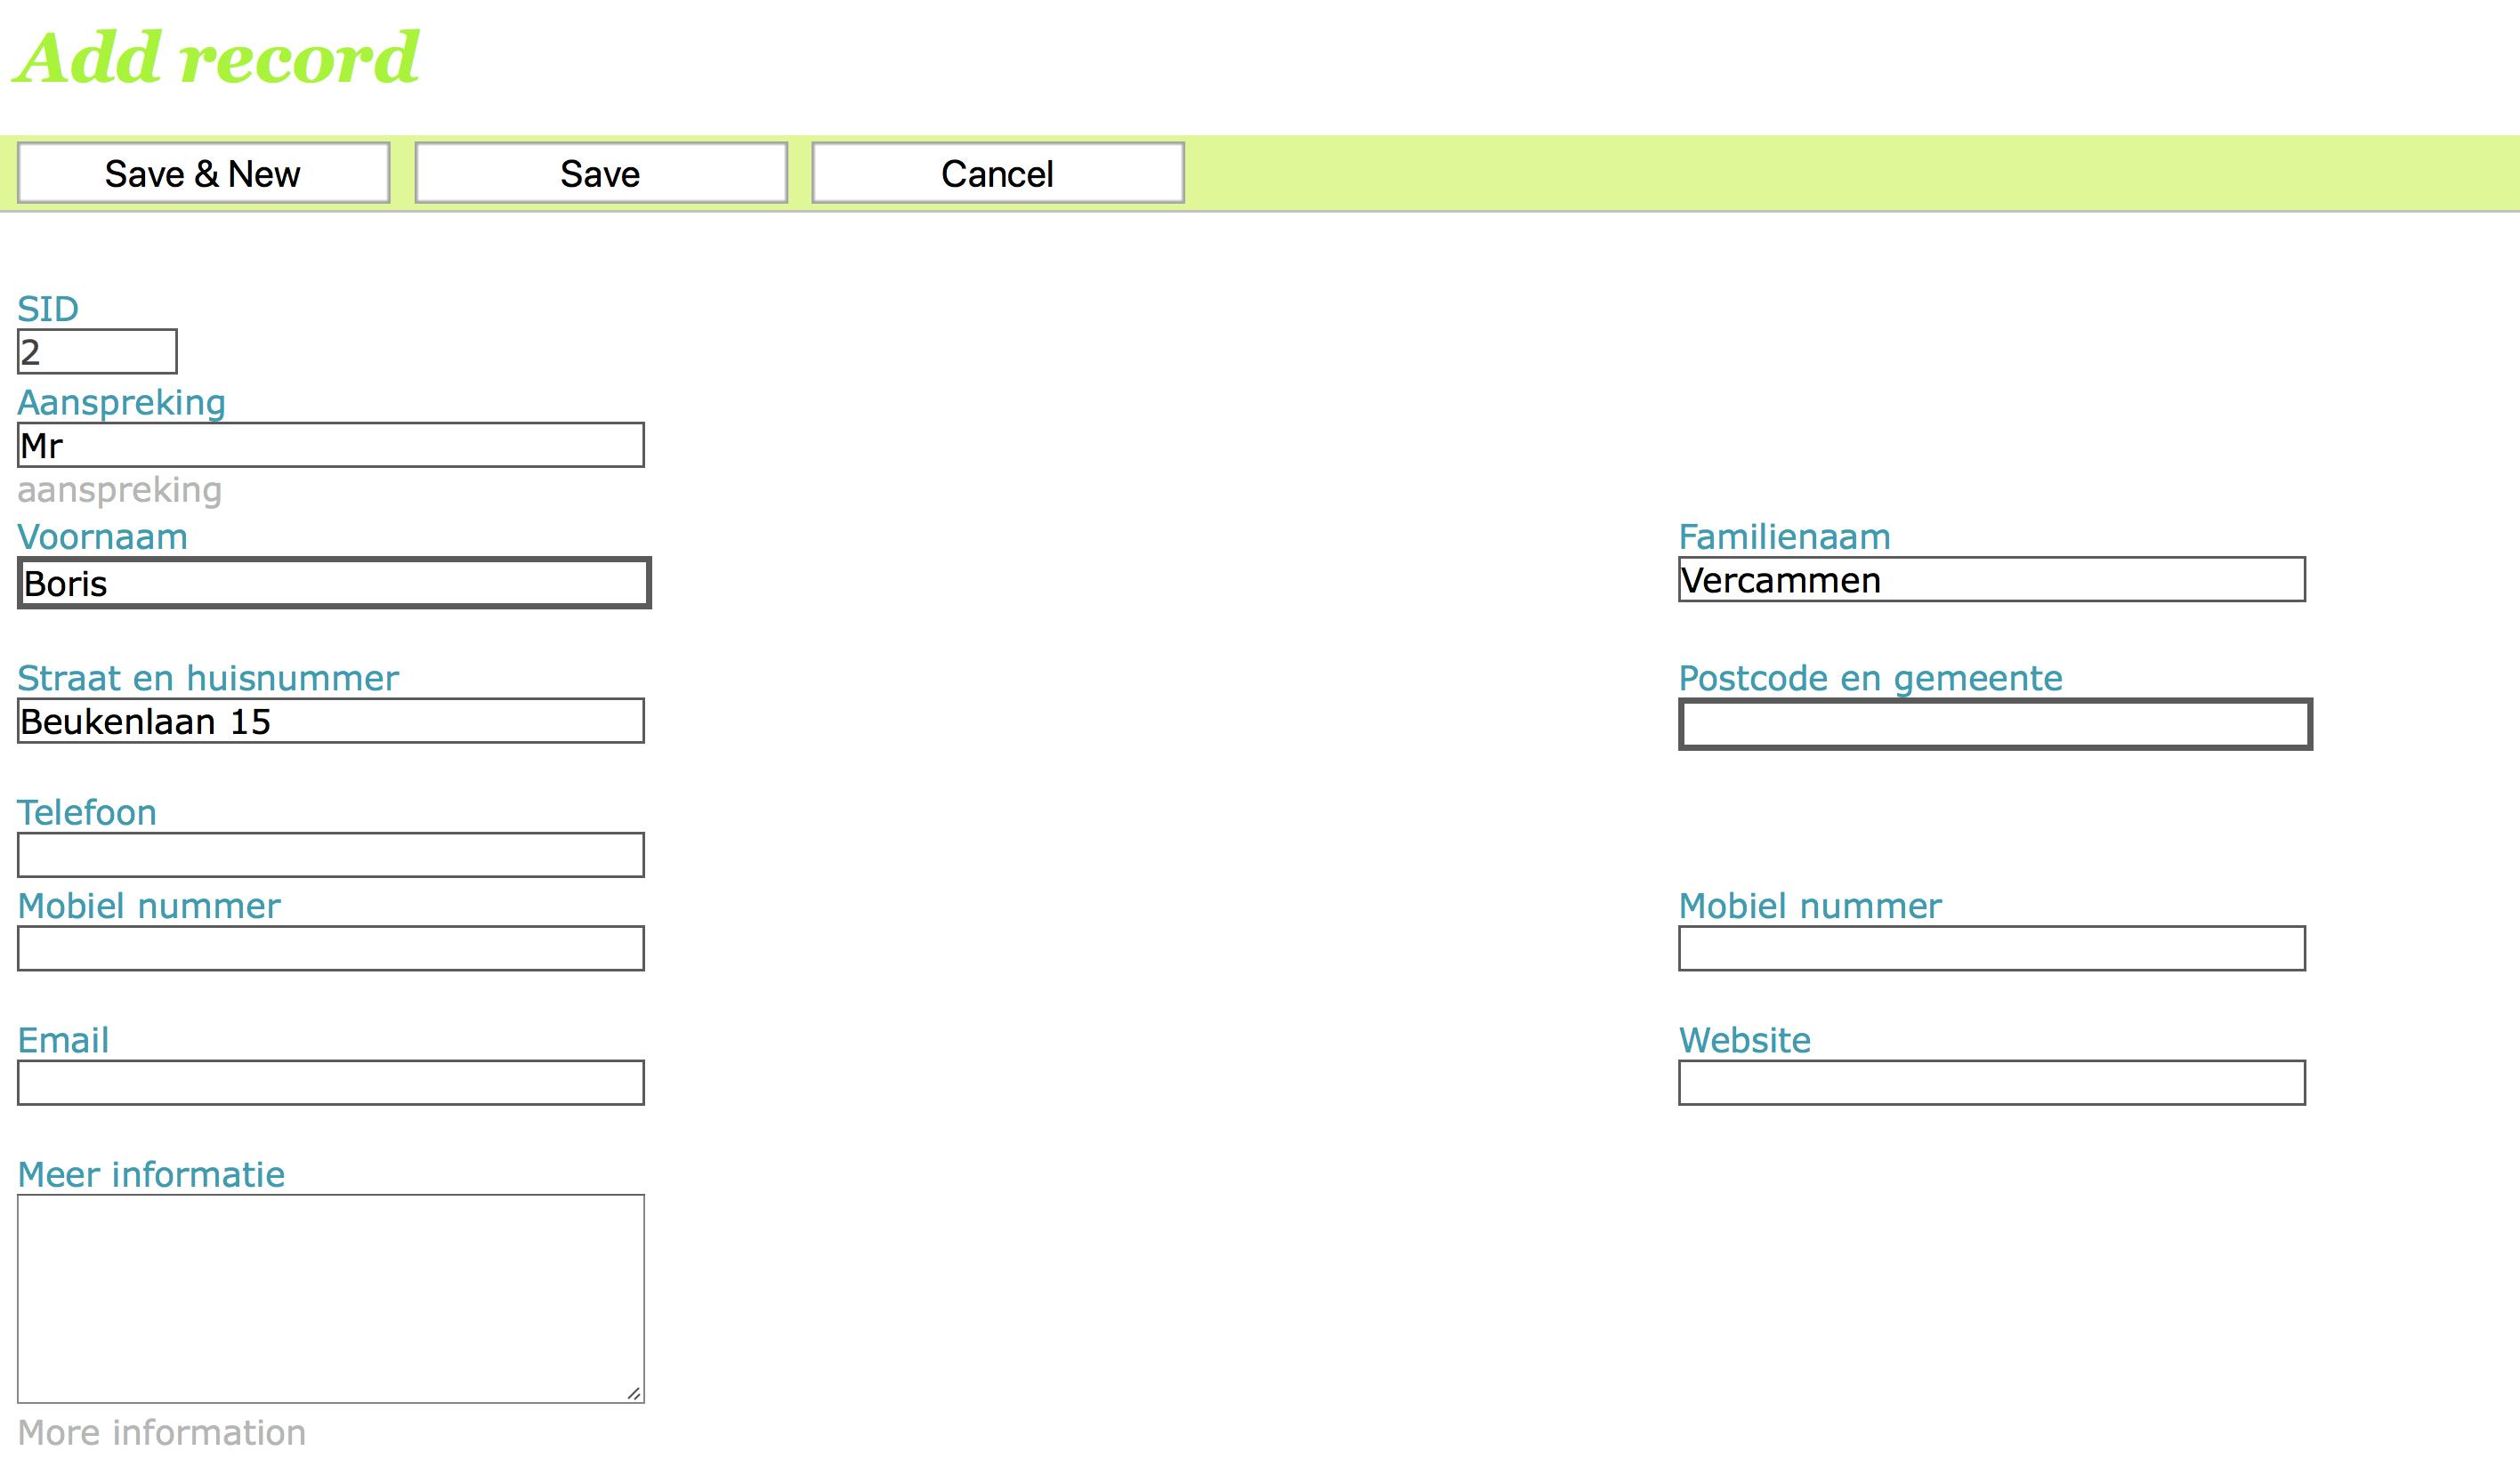Click the Website input field

pos(1991,1083)
